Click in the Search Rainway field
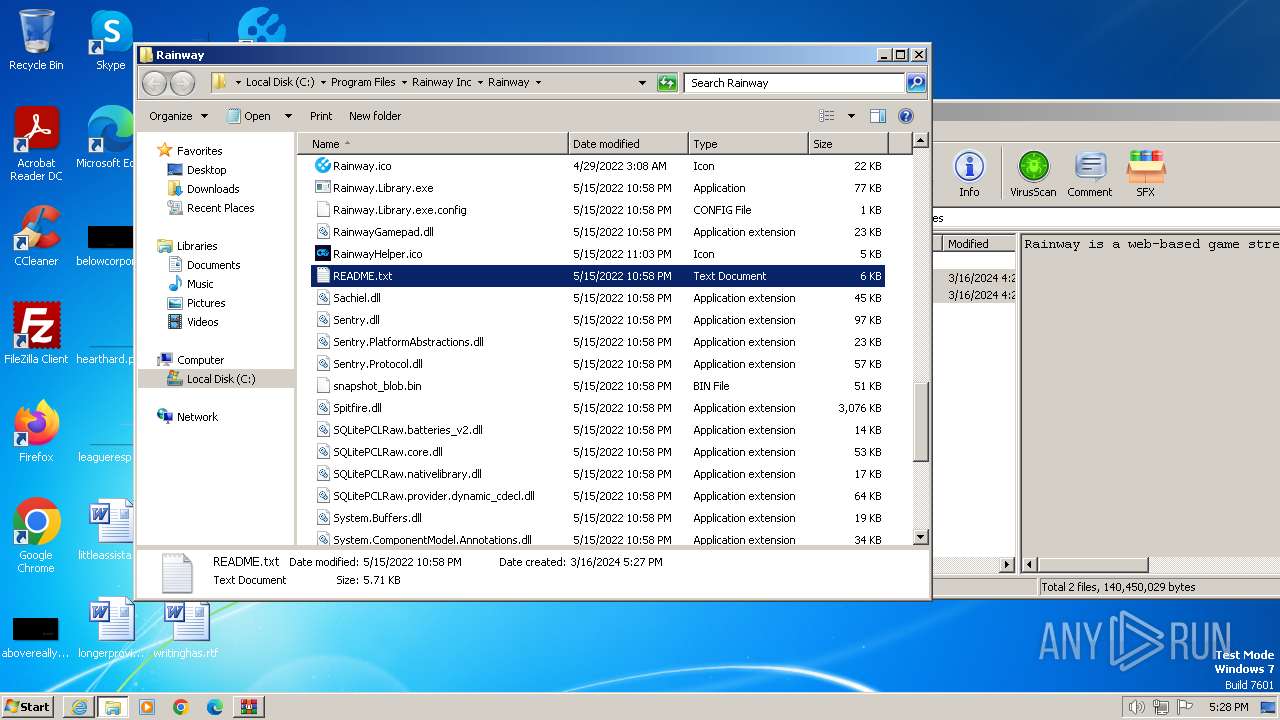Image resolution: width=1280 pixels, height=720 pixels. [795, 83]
